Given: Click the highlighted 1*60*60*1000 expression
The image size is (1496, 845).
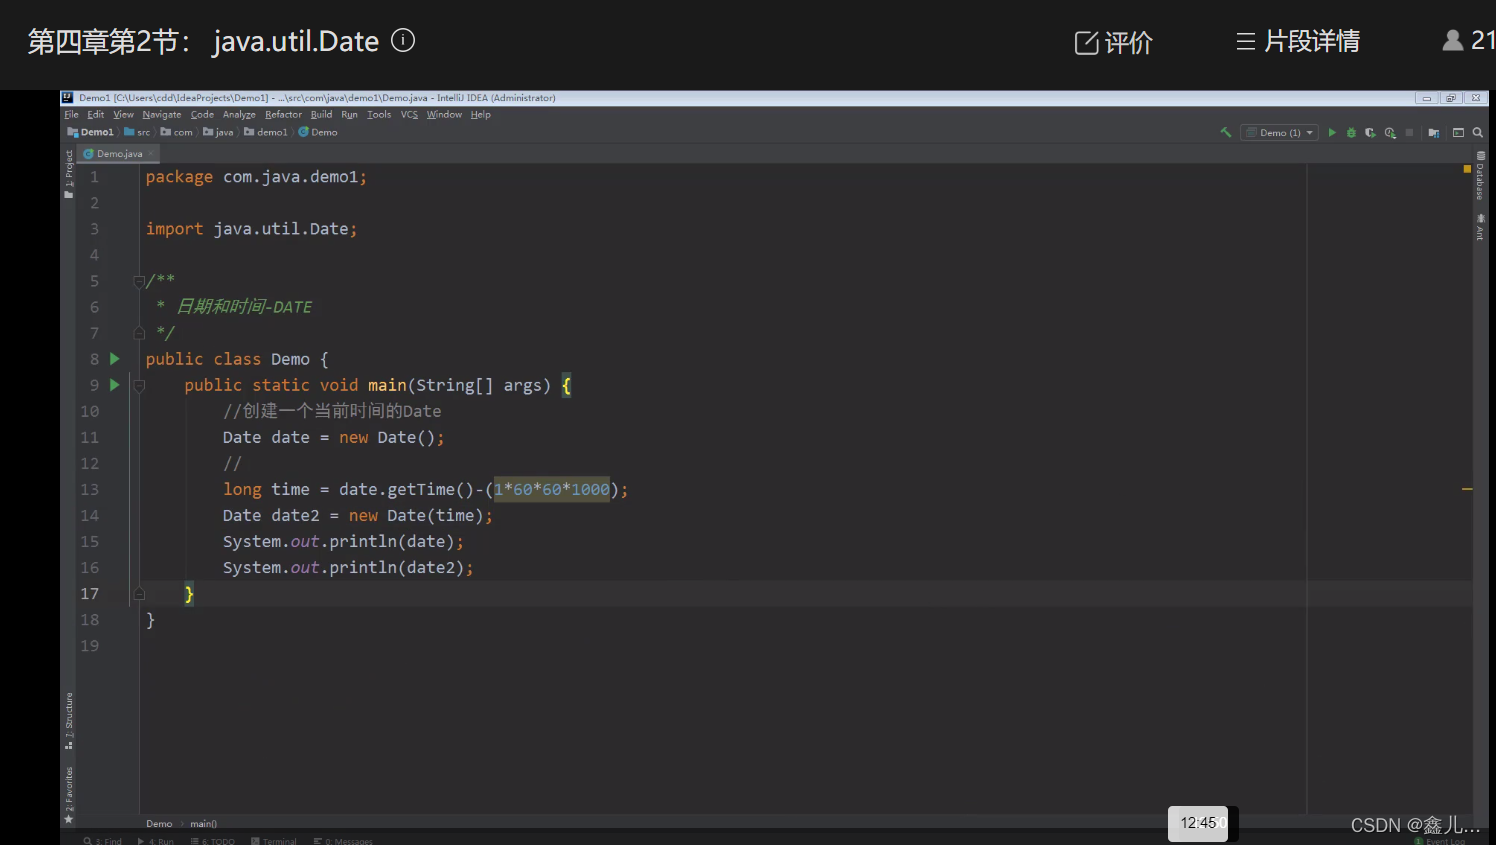Looking at the screenshot, I should pyautogui.click(x=552, y=489).
